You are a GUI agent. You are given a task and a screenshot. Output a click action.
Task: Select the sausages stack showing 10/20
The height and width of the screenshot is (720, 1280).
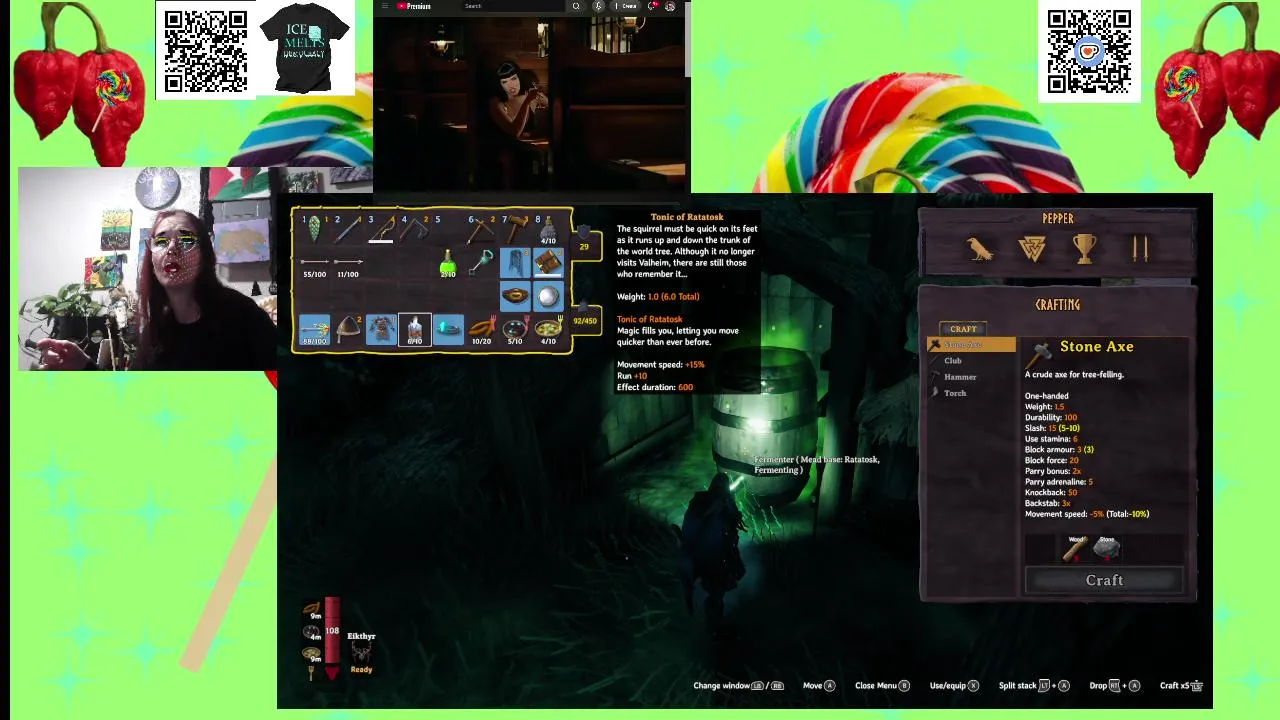pos(481,330)
